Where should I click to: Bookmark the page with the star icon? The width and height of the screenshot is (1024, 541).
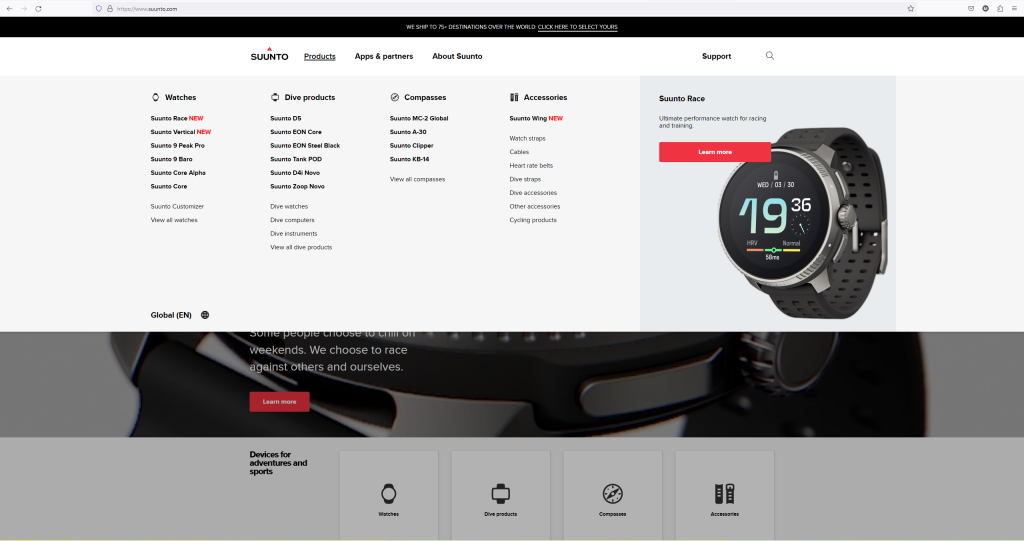click(910, 8)
